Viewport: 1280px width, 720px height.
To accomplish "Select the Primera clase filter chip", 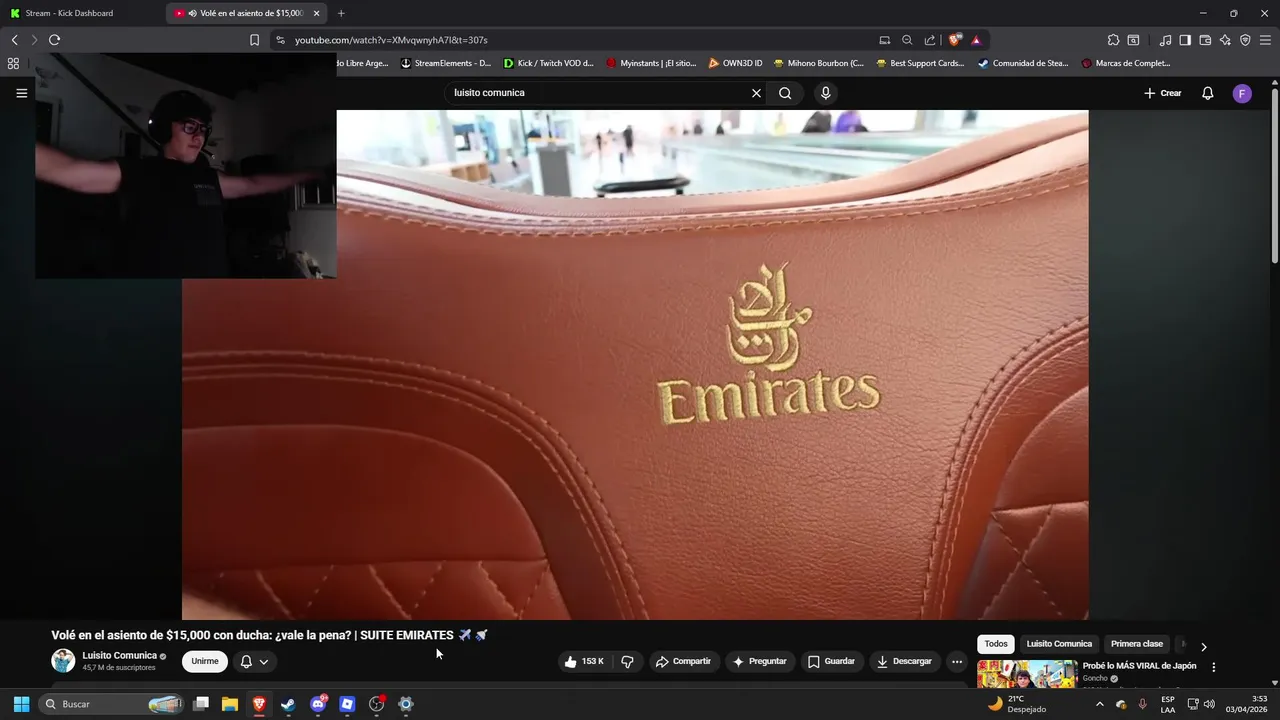I will (1137, 644).
